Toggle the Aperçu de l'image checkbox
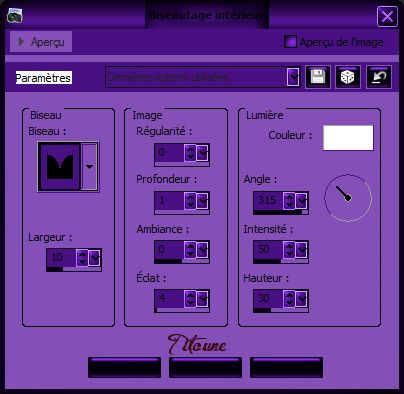The width and height of the screenshot is (404, 394). pyautogui.click(x=290, y=42)
